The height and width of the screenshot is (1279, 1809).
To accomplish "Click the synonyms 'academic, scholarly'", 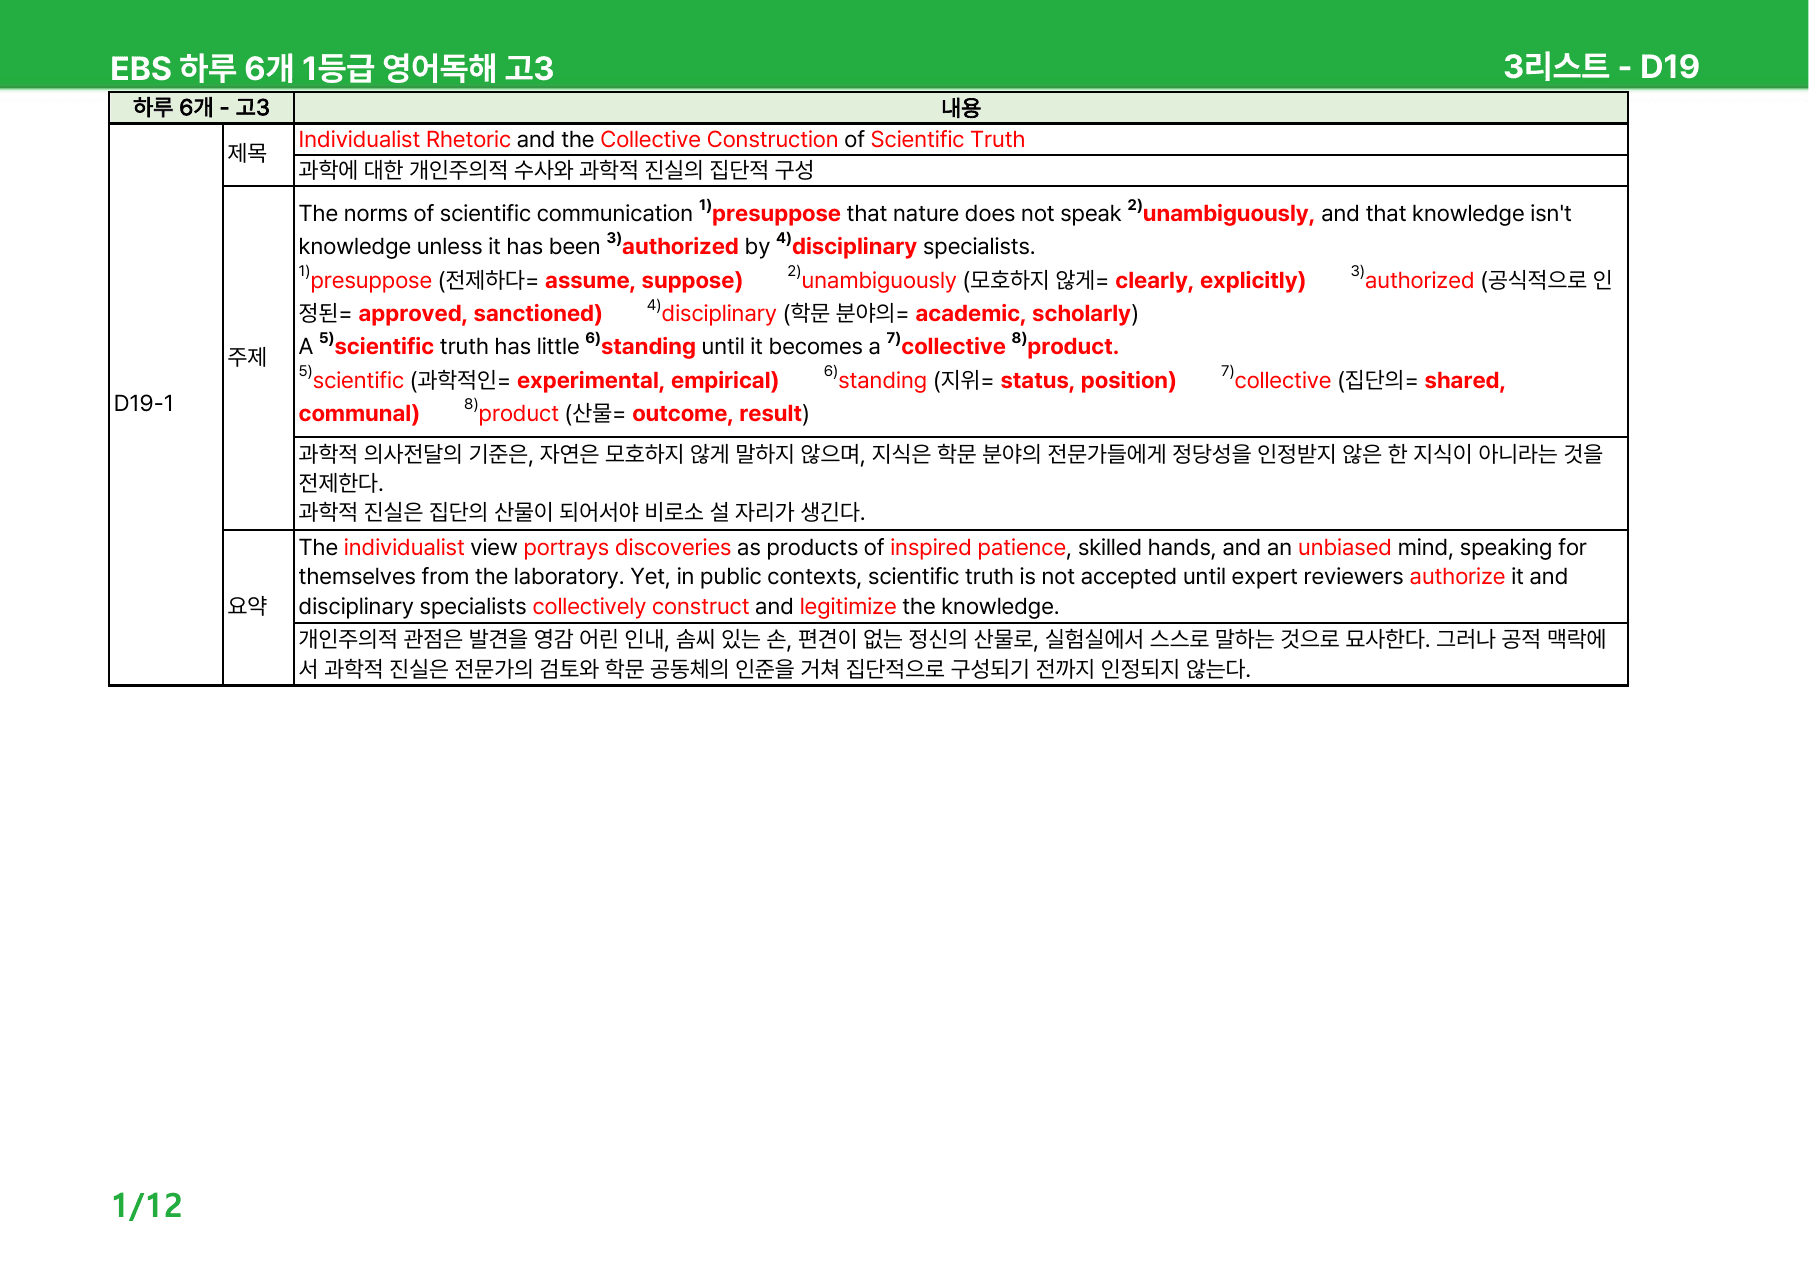I will click(x=1023, y=314).
